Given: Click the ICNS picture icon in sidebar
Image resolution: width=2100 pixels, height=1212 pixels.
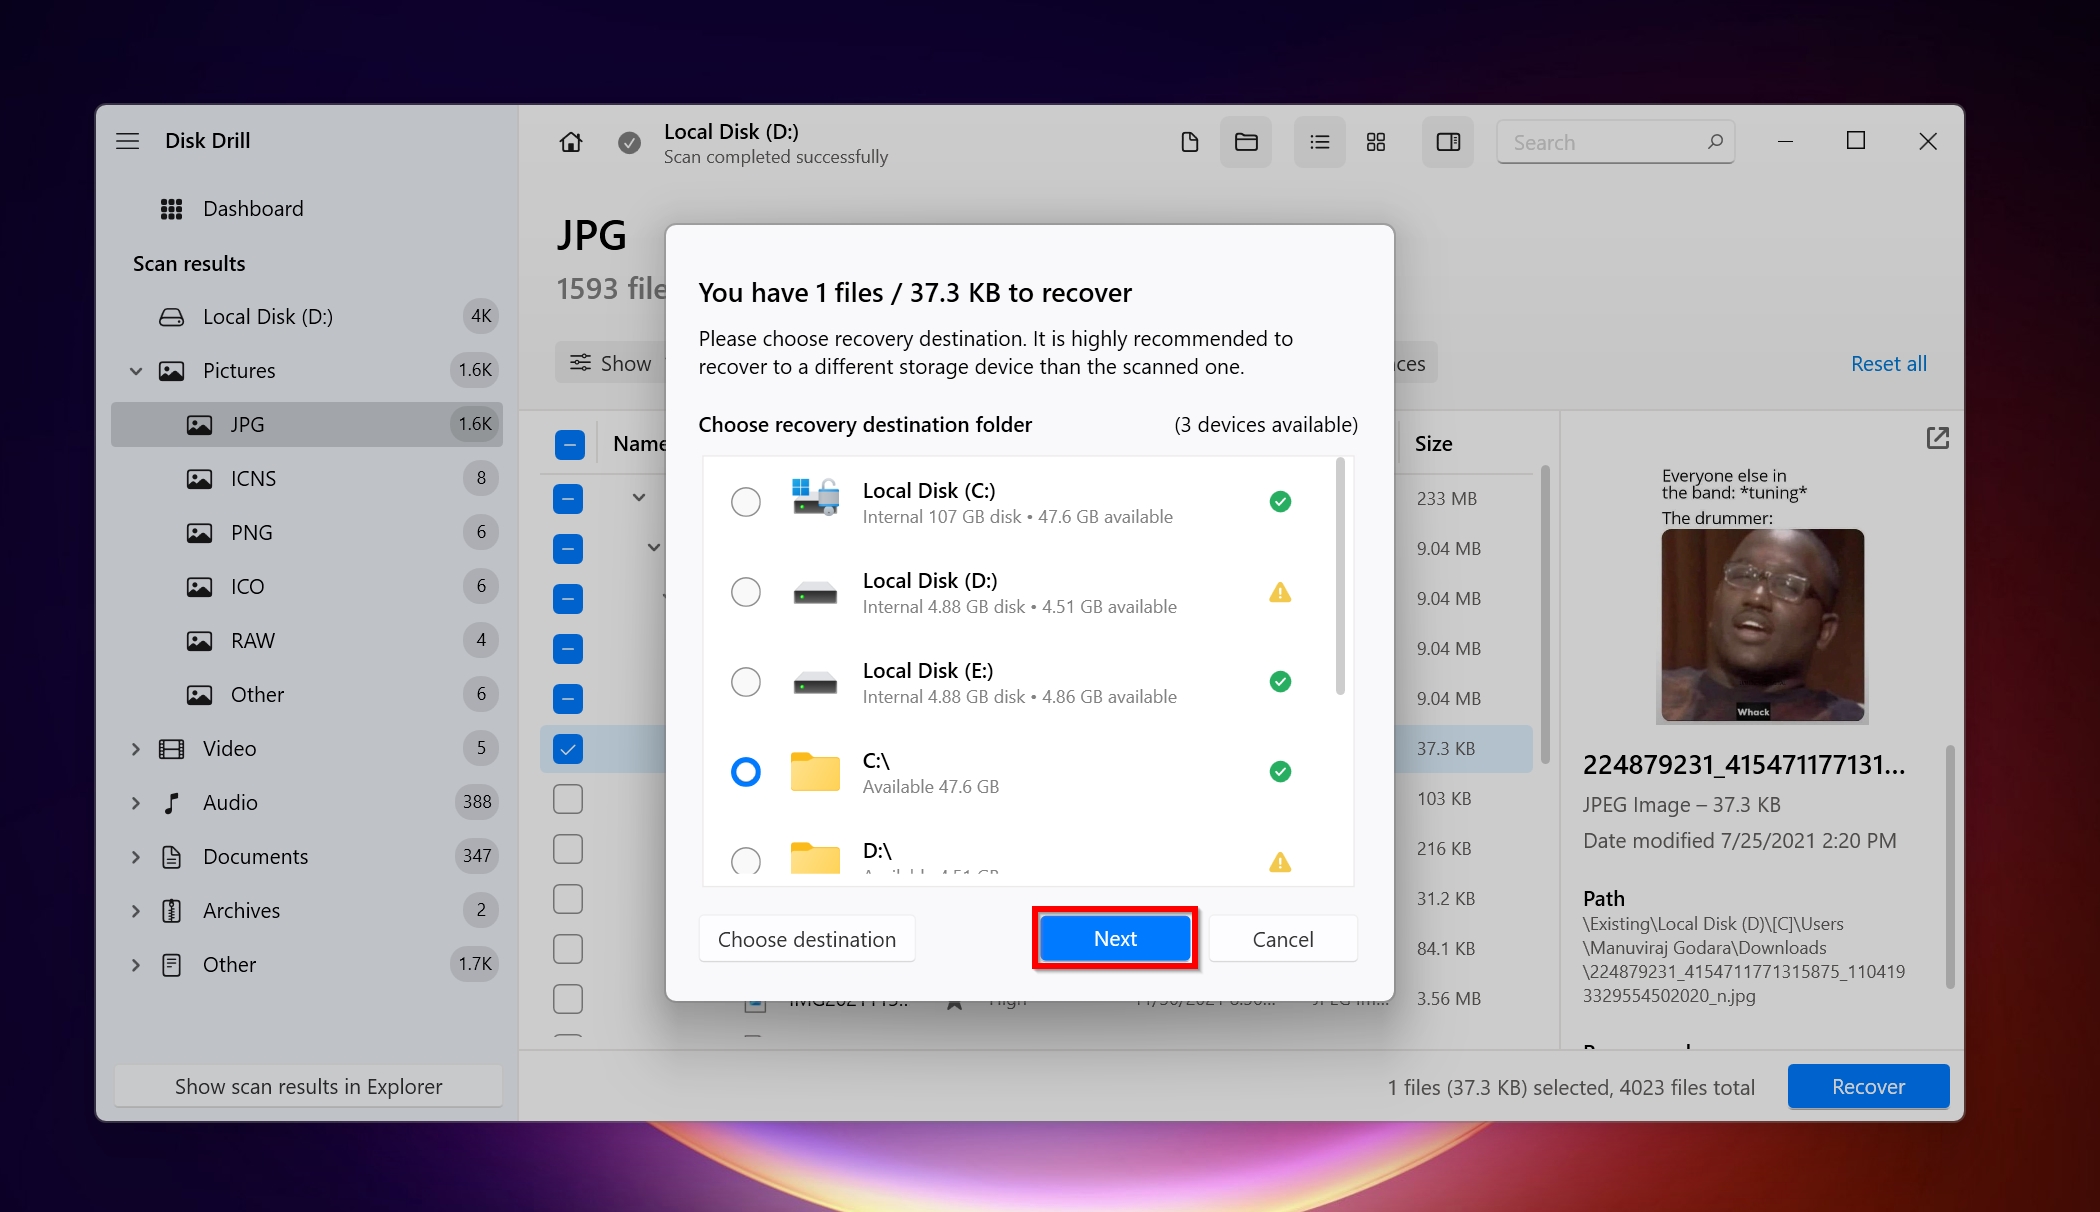Looking at the screenshot, I should click(x=199, y=479).
